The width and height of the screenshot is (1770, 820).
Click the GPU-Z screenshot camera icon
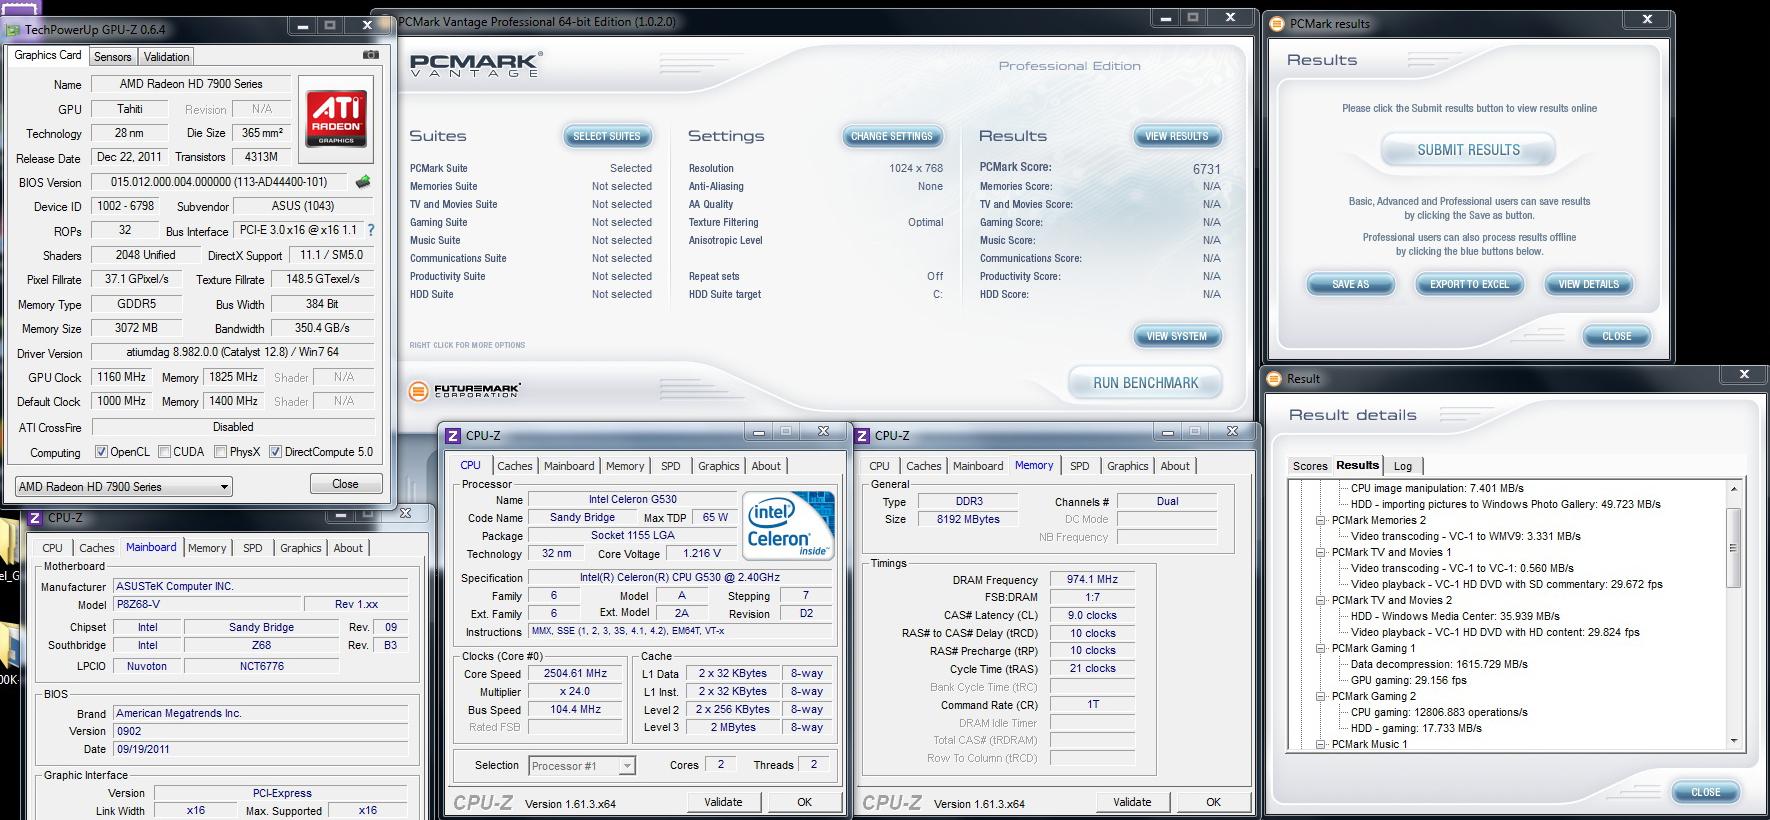click(x=370, y=56)
